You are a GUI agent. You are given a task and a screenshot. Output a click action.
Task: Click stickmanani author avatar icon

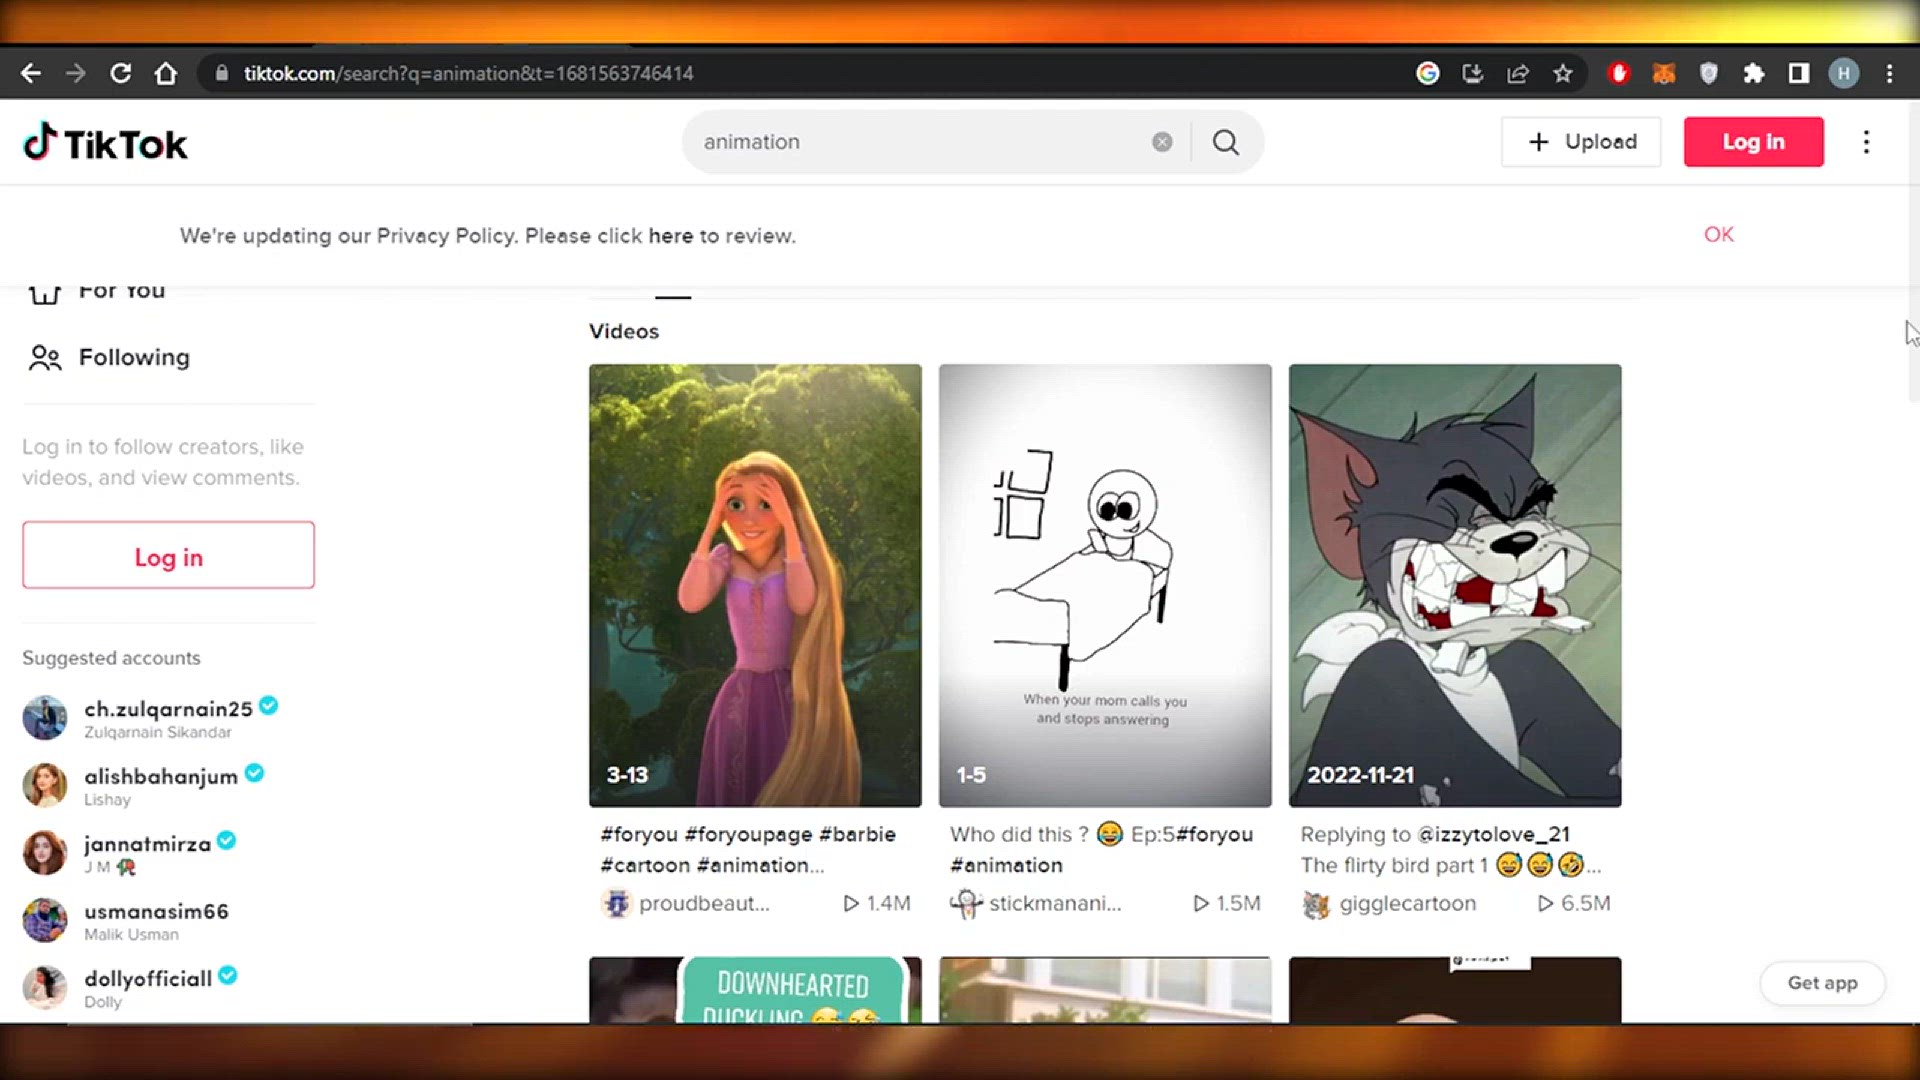[x=966, y=904]
